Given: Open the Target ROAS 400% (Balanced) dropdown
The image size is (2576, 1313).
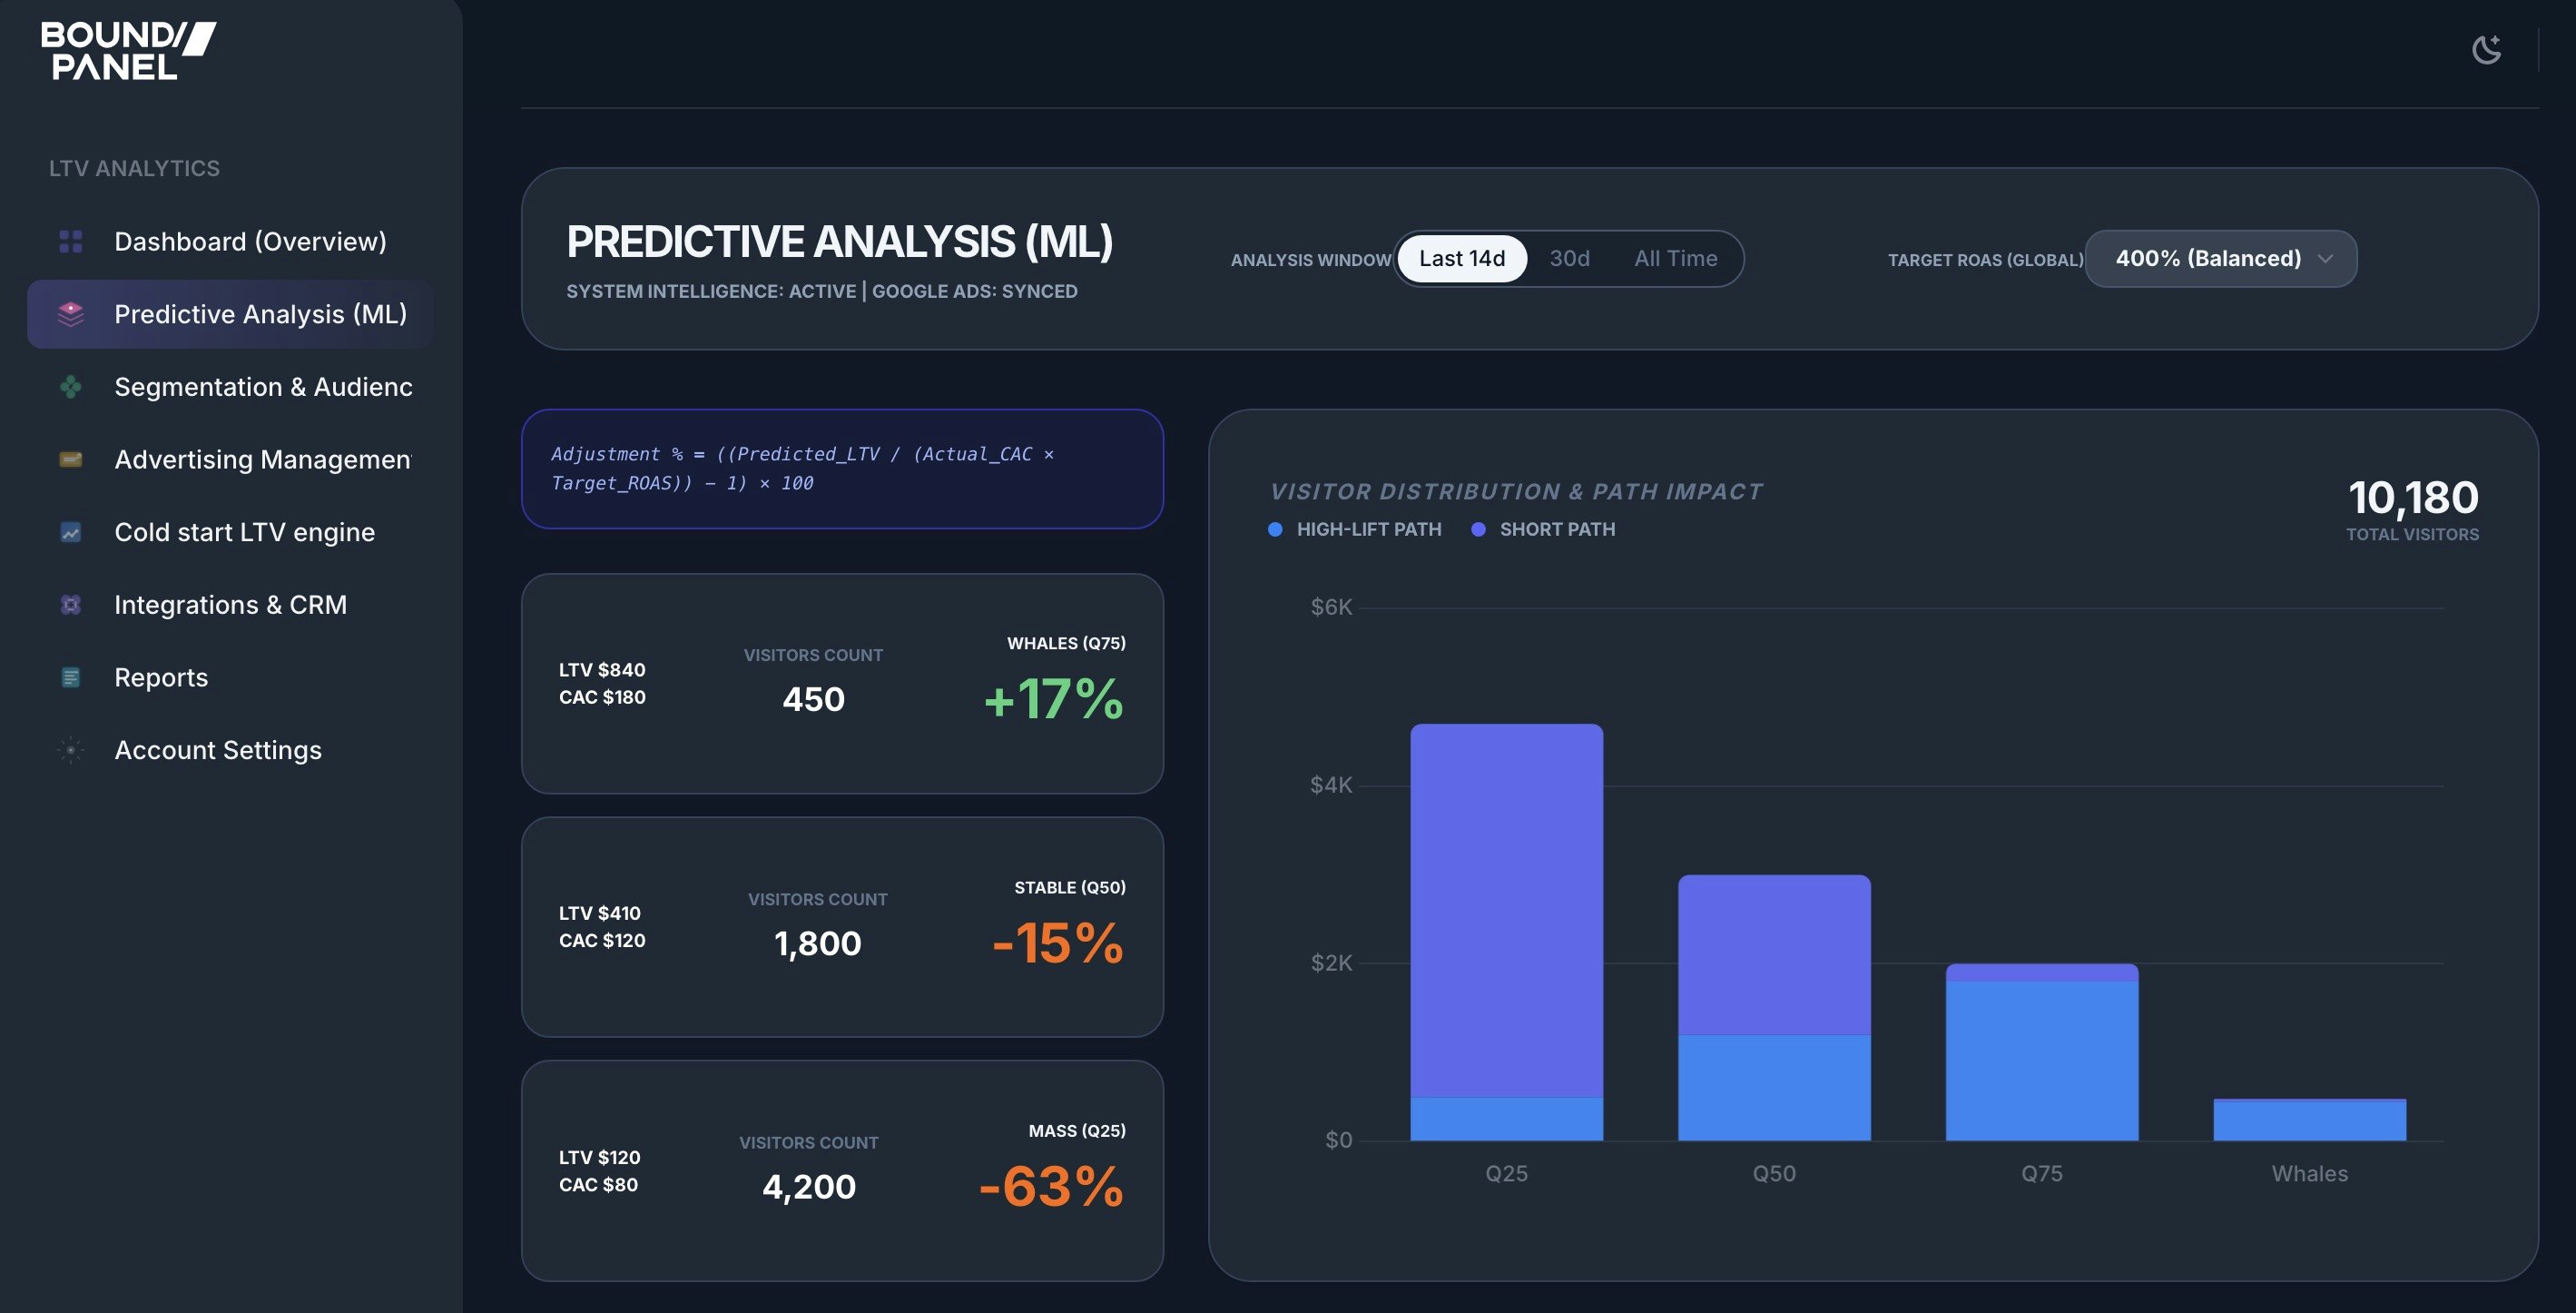Looking at the screenshot, I should pyautogui.click(x=2221, y=258).
